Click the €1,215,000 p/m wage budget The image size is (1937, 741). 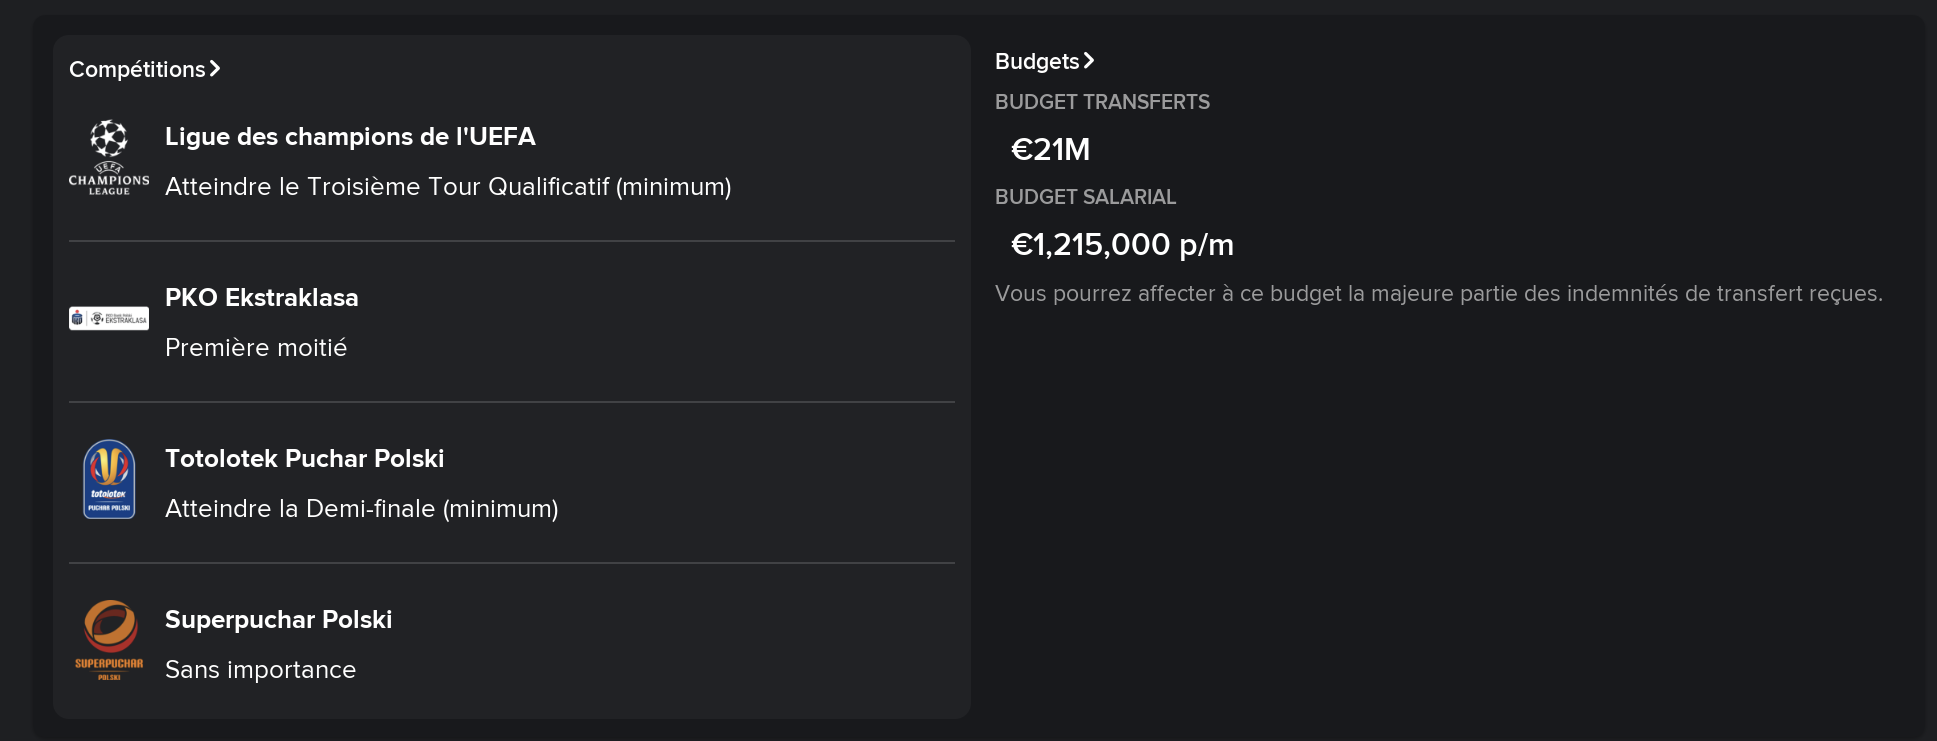pyautogui.click(x=1122, y=244)
